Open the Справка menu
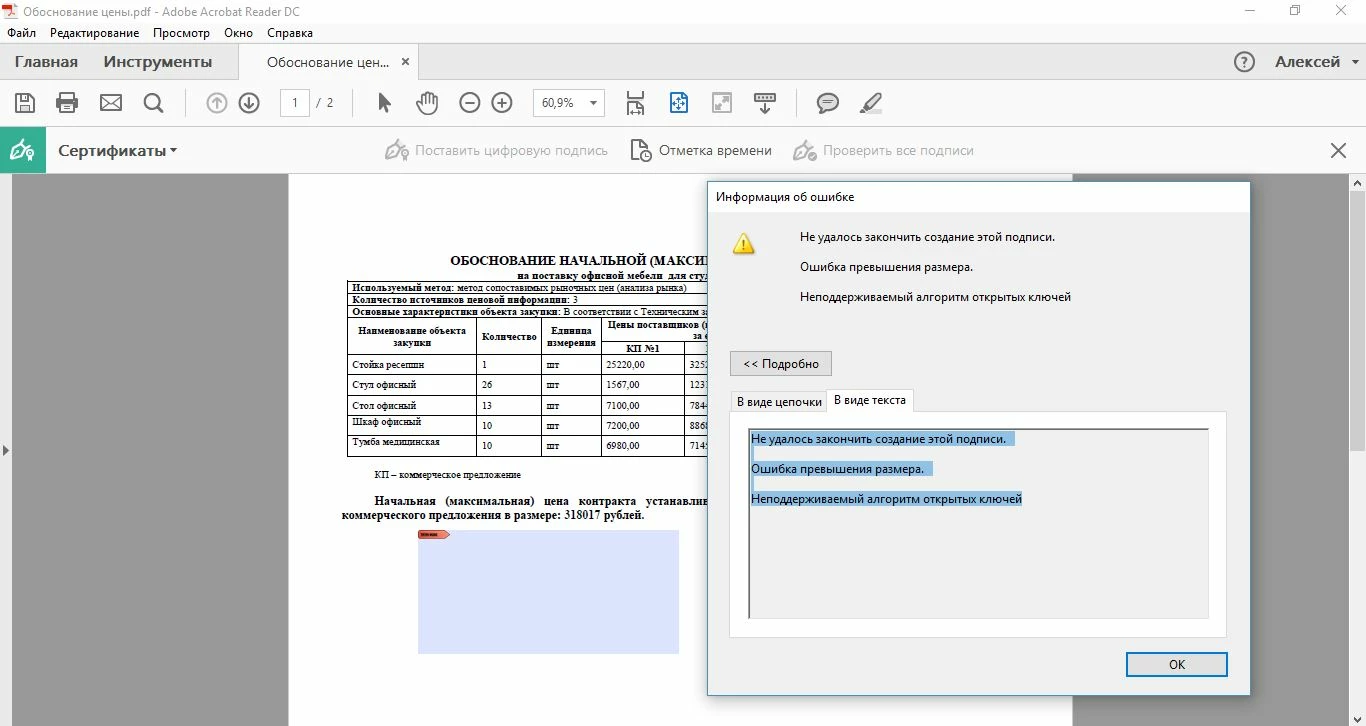Viewport: 1366px width, 726px height. tap(290, 33)
